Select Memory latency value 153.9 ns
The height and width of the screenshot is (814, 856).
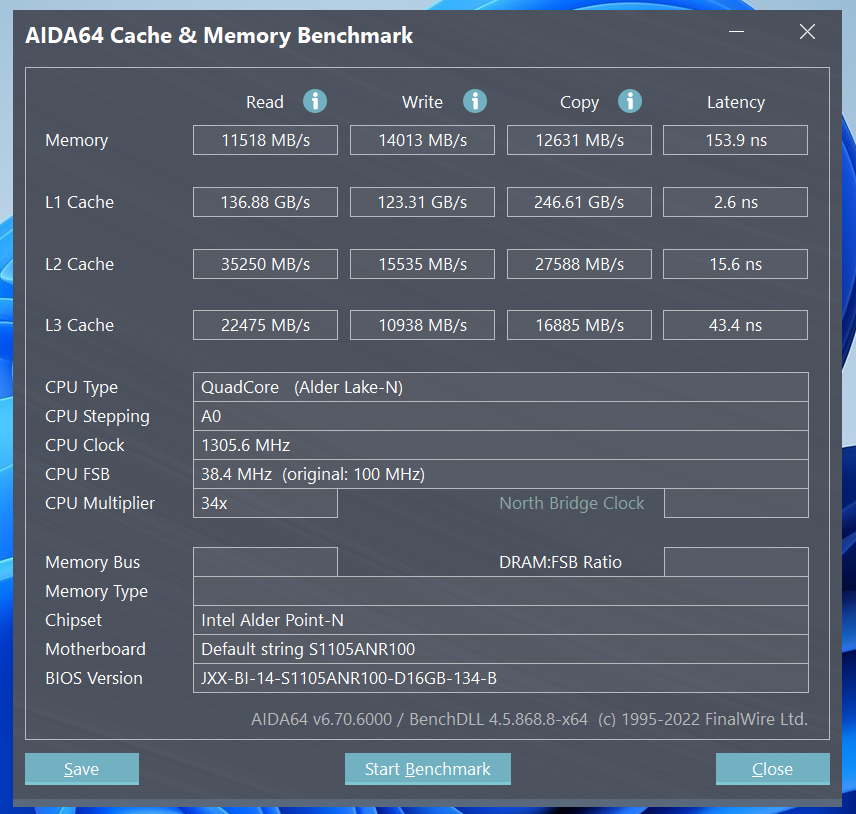pyautogui.click(x=735, y=140)
